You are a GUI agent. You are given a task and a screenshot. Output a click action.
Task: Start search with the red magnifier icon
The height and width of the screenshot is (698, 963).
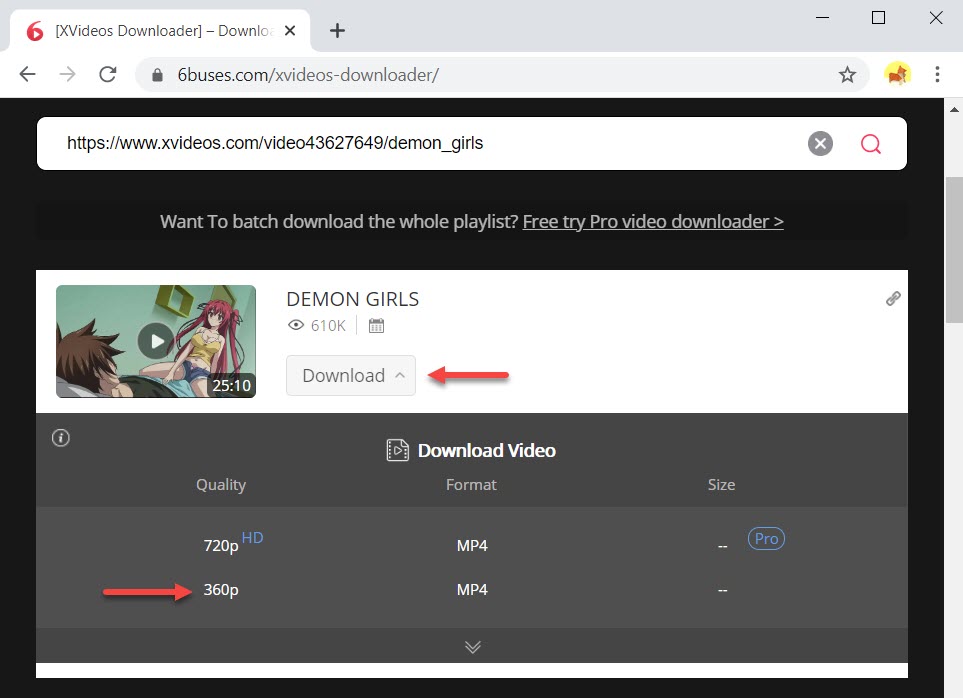(870, 144)
